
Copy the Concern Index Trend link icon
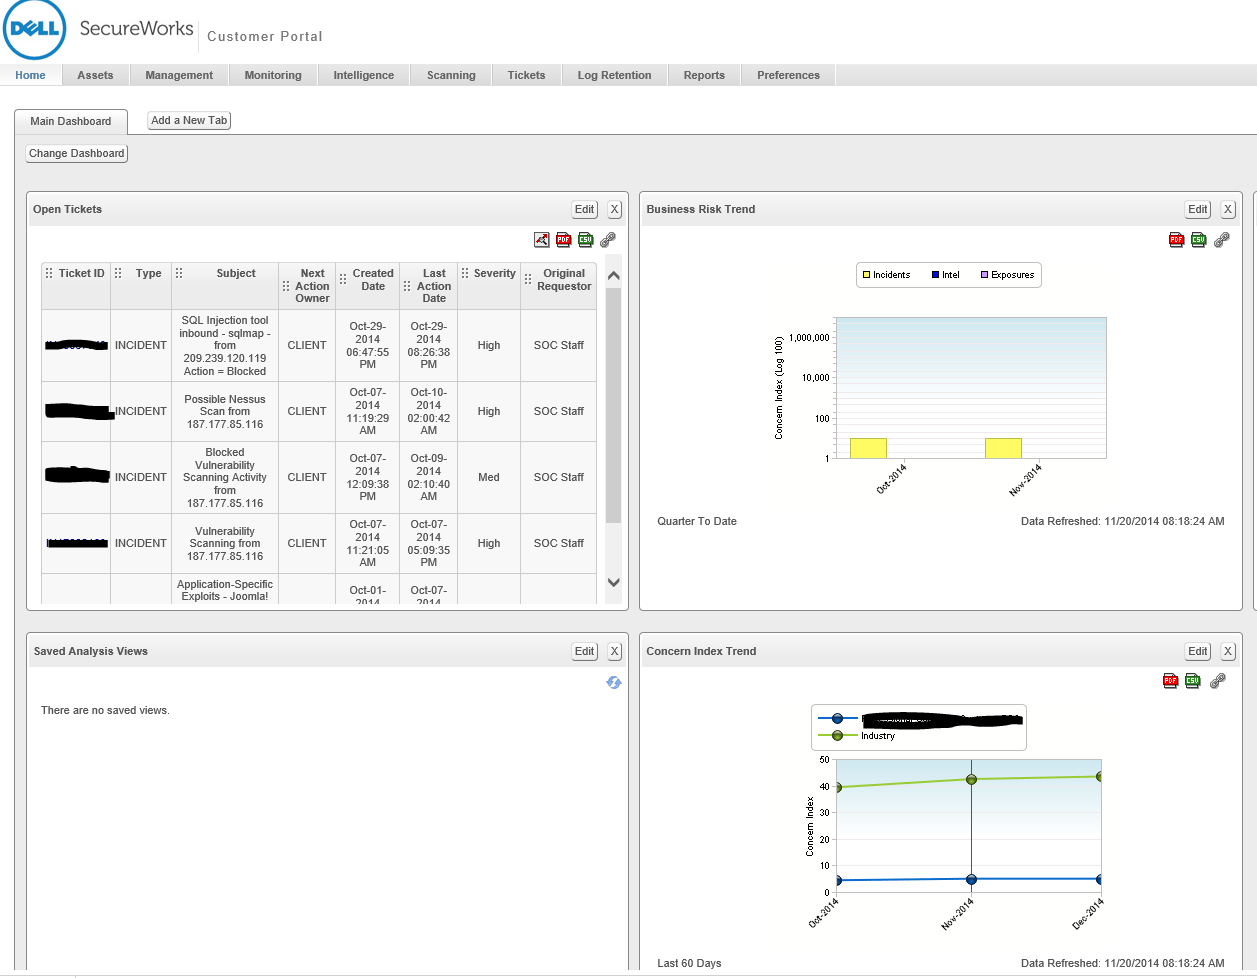[x=1218, y=681]
